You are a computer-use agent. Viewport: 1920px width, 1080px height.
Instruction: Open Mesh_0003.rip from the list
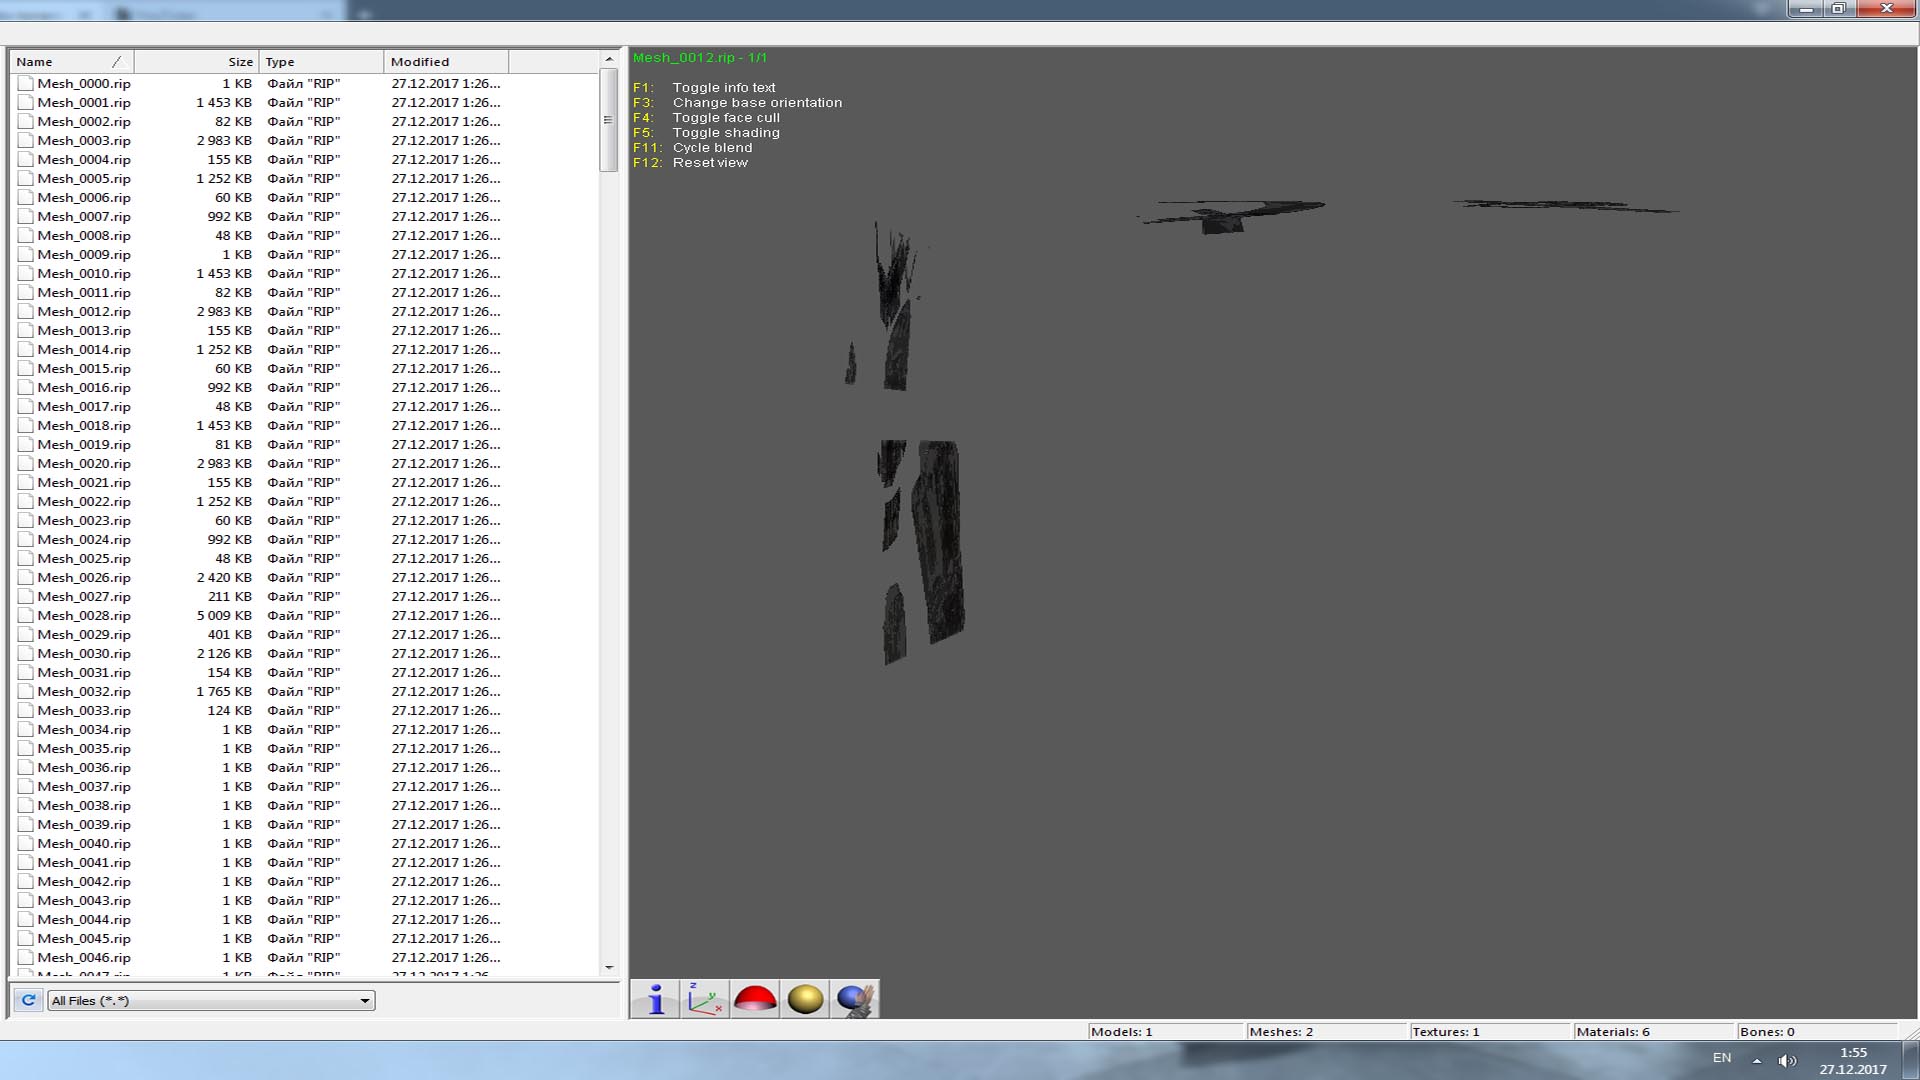pyautogui.click(x=84, y=141)
